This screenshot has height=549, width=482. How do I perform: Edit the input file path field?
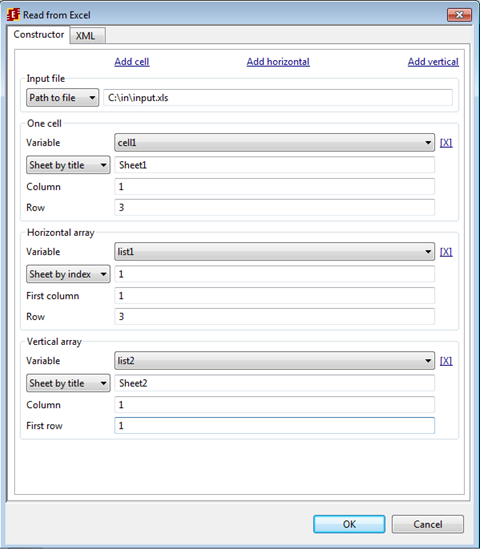click(278, 98)
